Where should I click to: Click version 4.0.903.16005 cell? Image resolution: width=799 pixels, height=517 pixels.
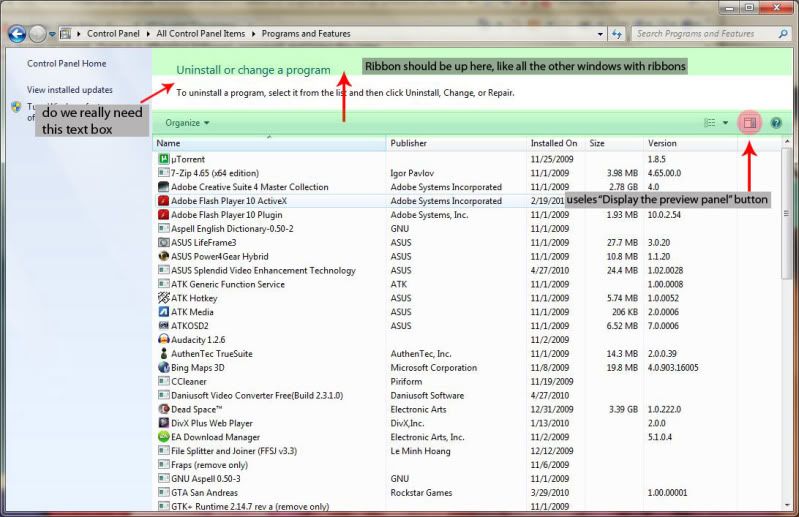point(673,367)
